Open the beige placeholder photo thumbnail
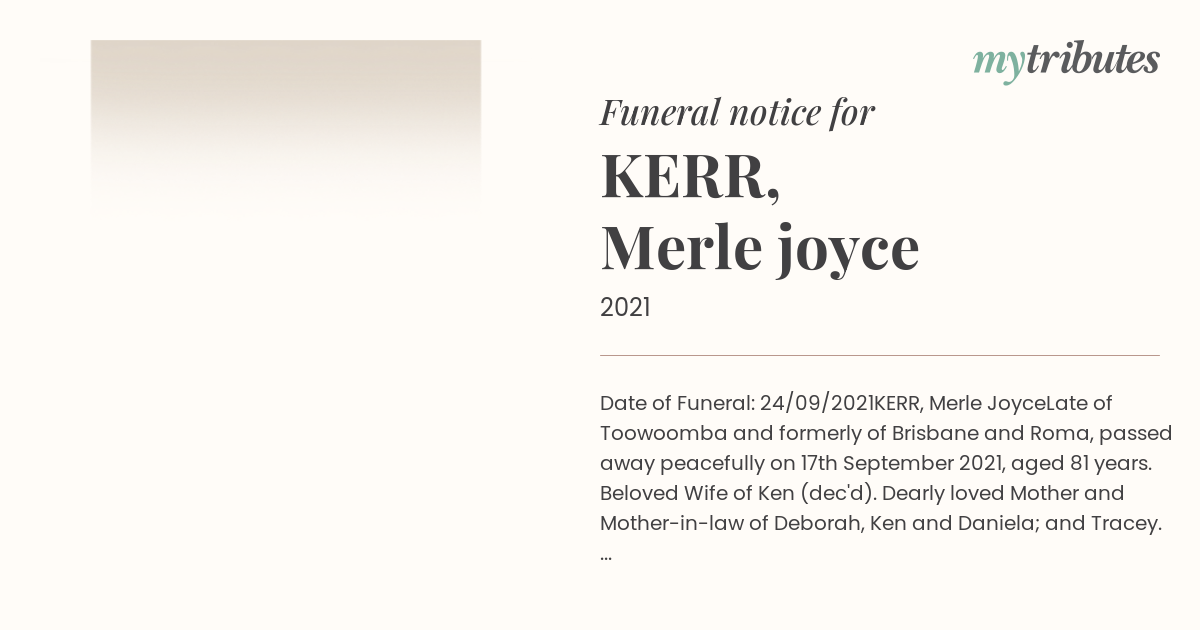This screenshot has width=1200, height=630. click(x=286, y=125)
